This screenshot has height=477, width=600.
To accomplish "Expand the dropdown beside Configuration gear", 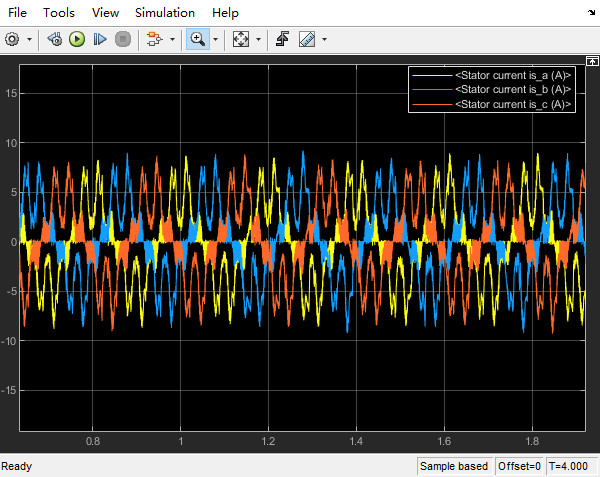I will 29,40.
